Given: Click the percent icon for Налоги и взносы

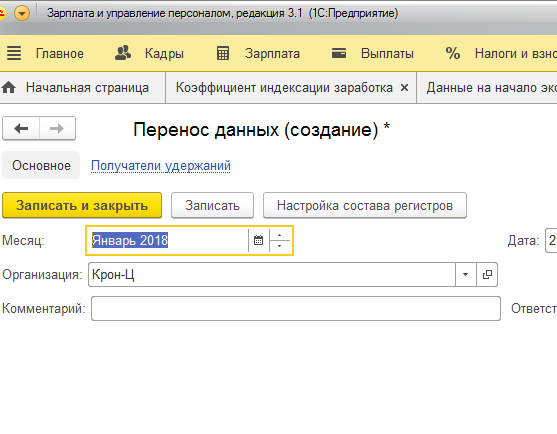Looking at the screenshot, I should pyautogui.click(x=453, y=53).
